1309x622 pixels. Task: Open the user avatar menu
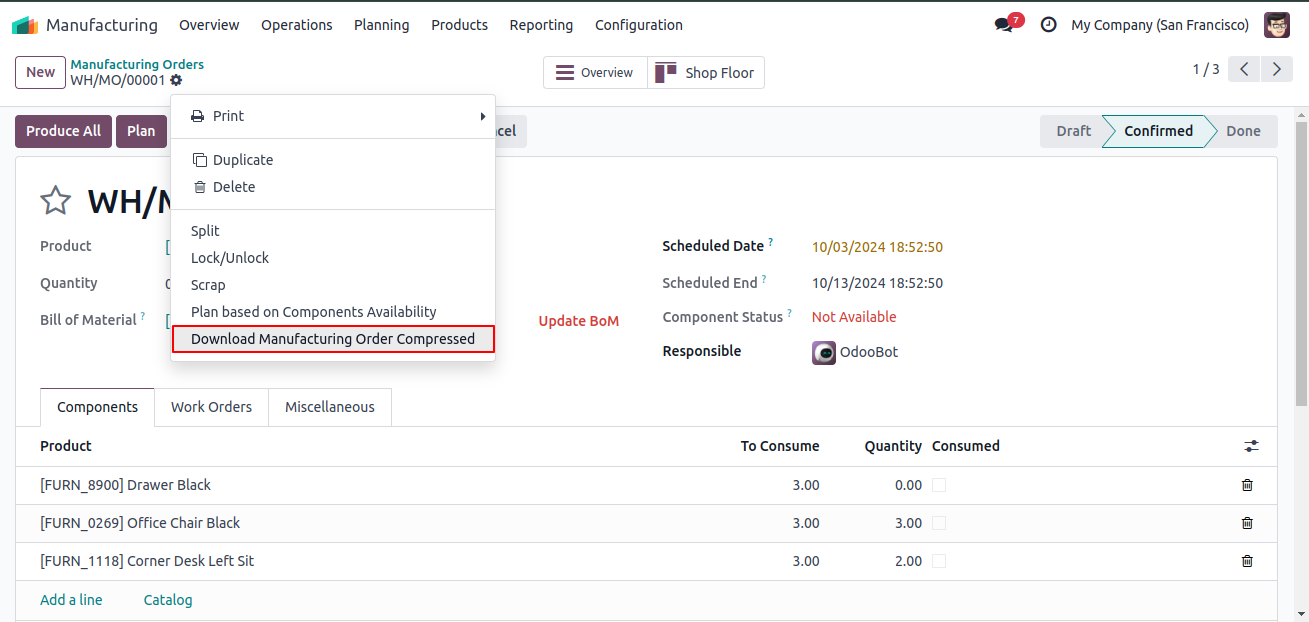point(1277,25)
